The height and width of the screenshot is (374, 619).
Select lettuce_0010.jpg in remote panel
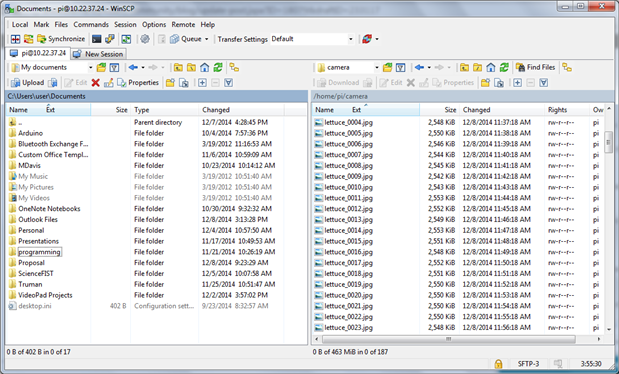[349, 187]
